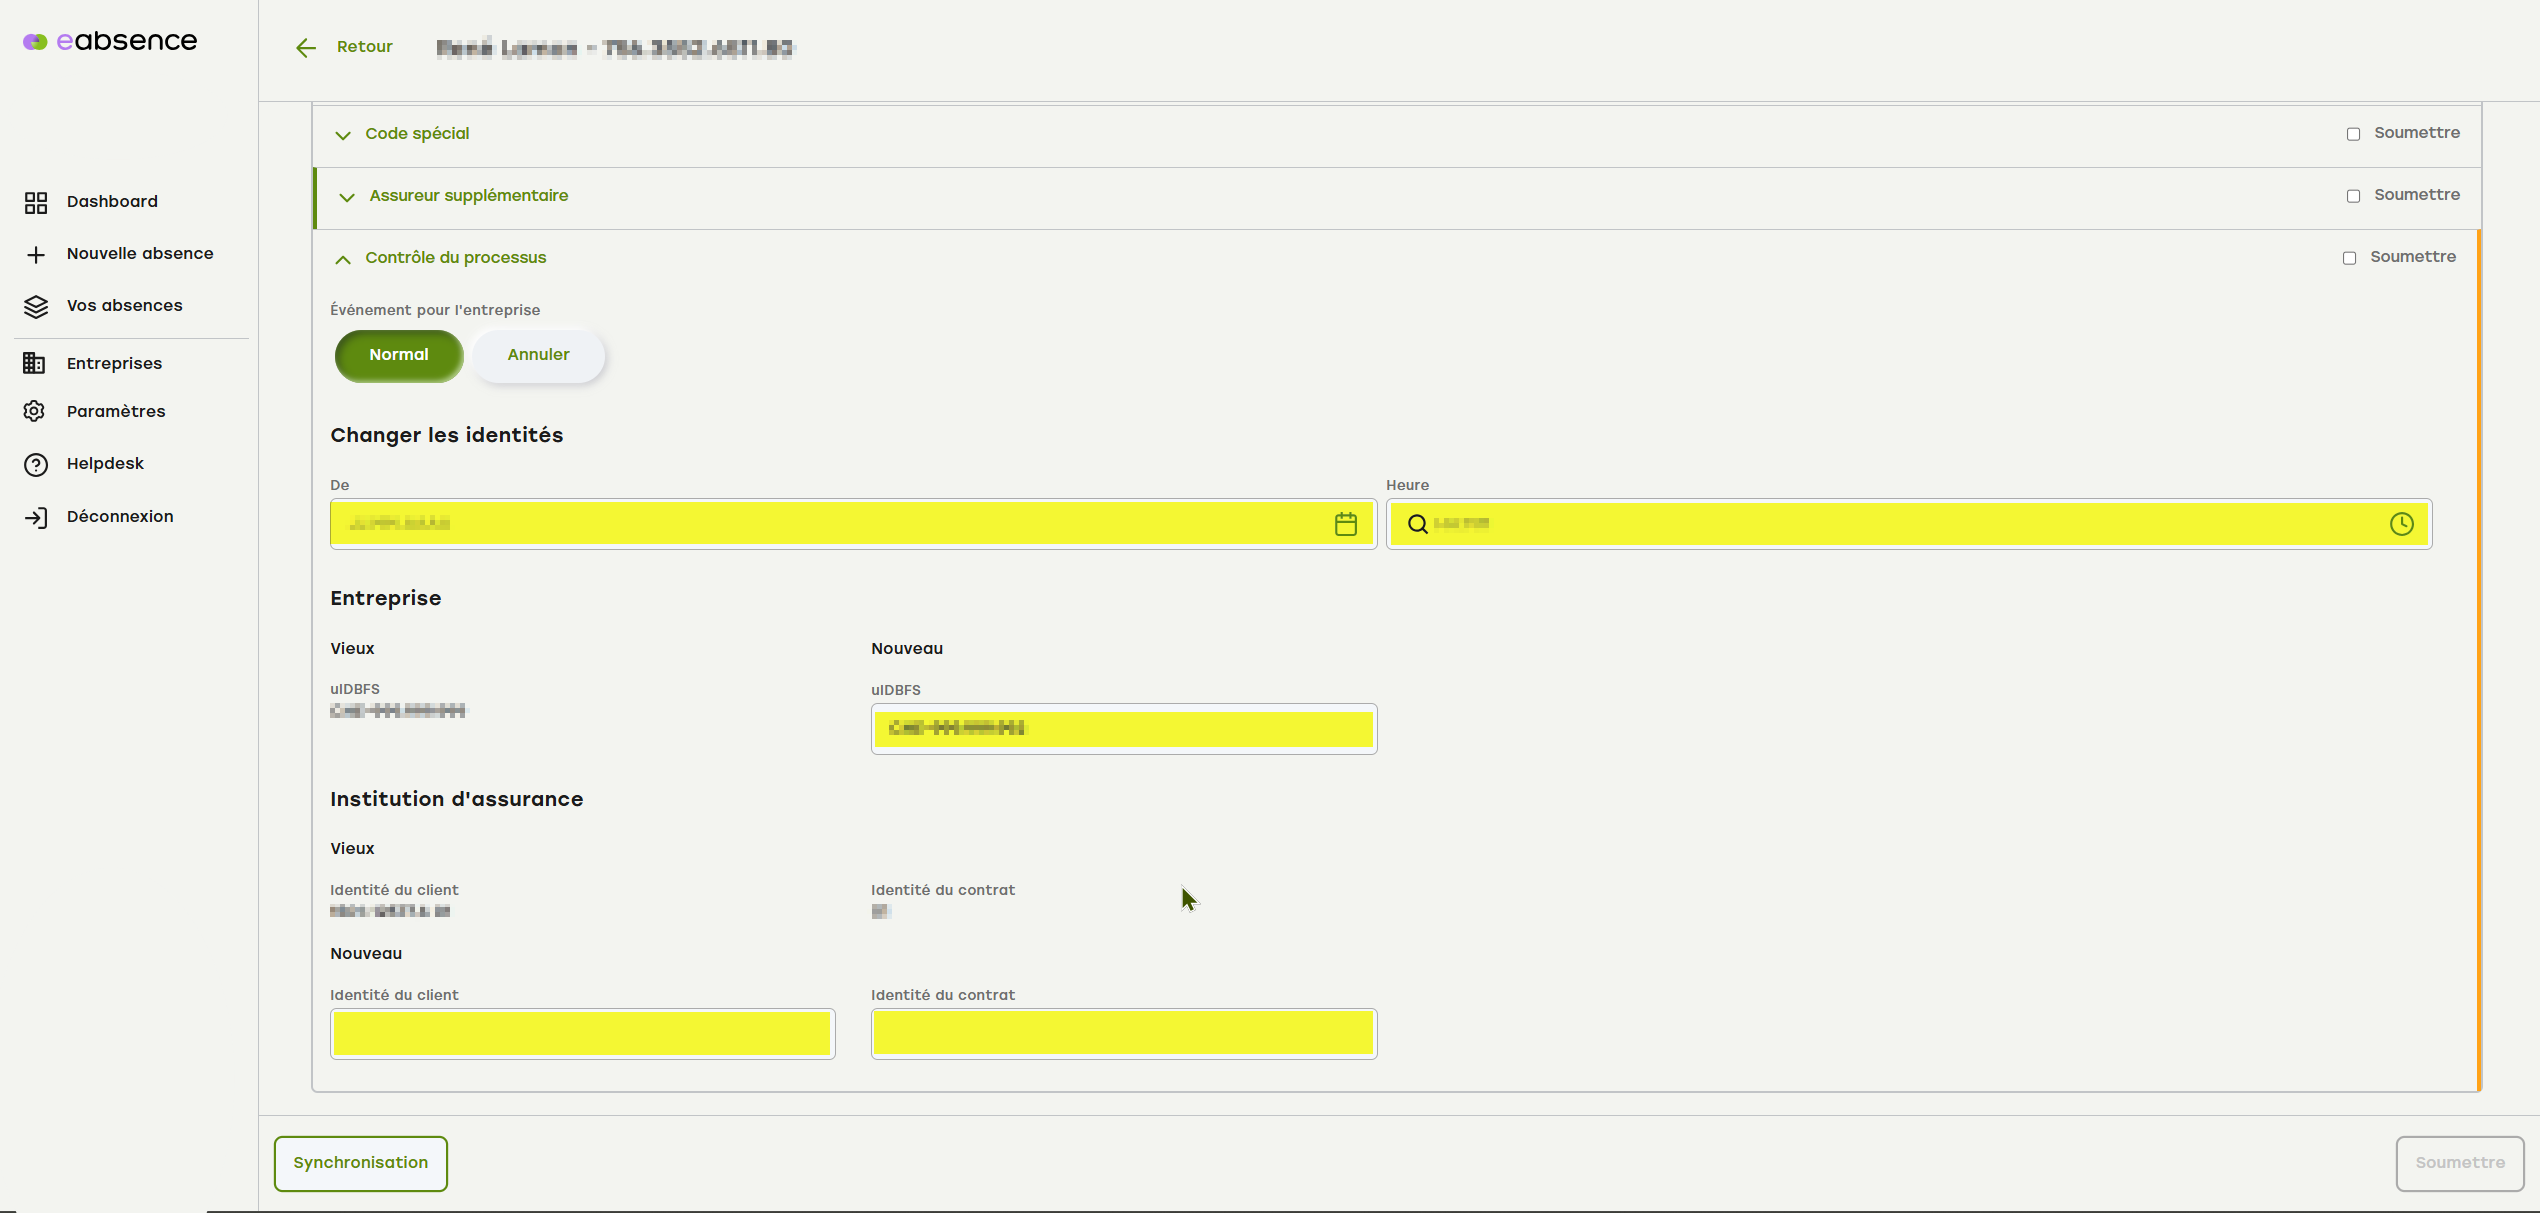Click the new Identité du client field

point(582,1033)
